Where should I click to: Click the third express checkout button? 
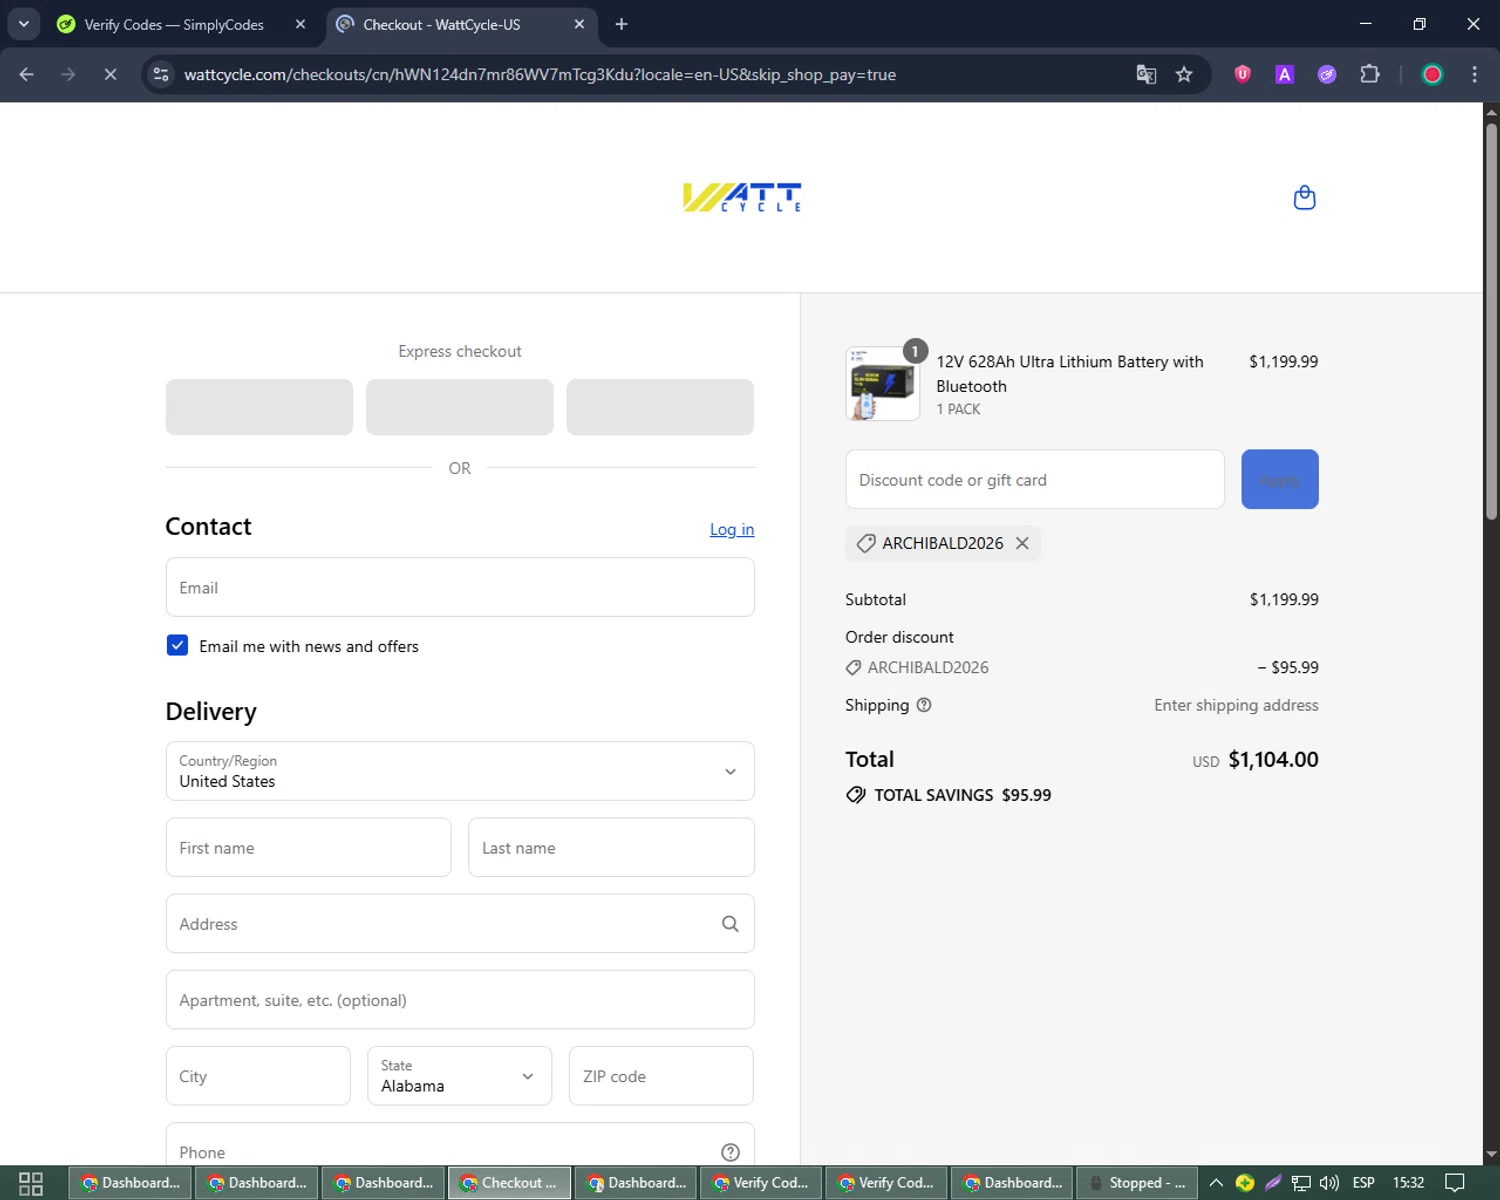660,407
